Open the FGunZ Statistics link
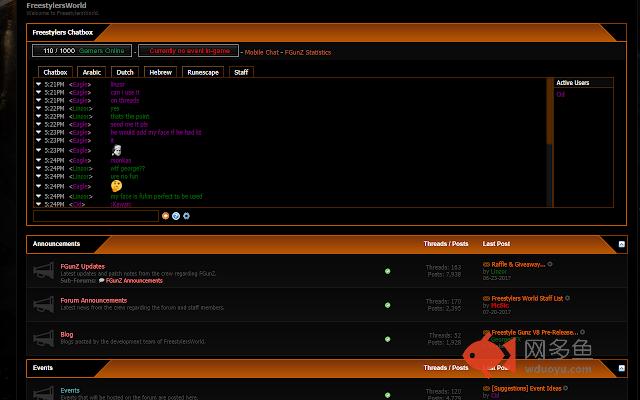The image size is (640, 400). (x=308, y=52)
